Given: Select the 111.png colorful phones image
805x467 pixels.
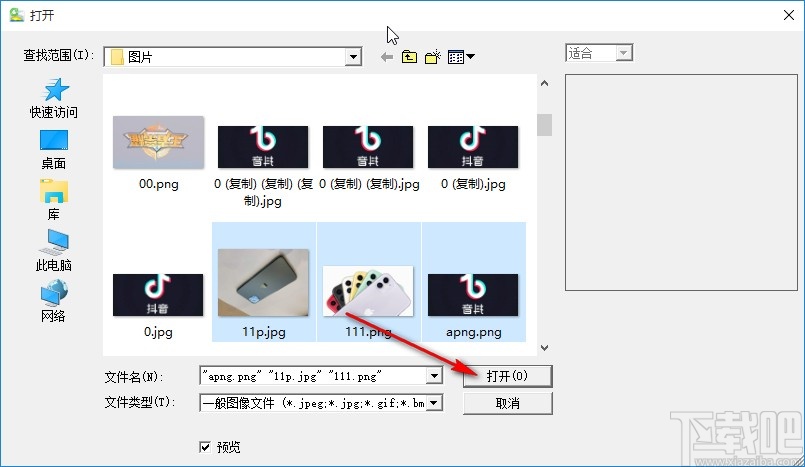Looking at the screenshot, I should 368,290.
